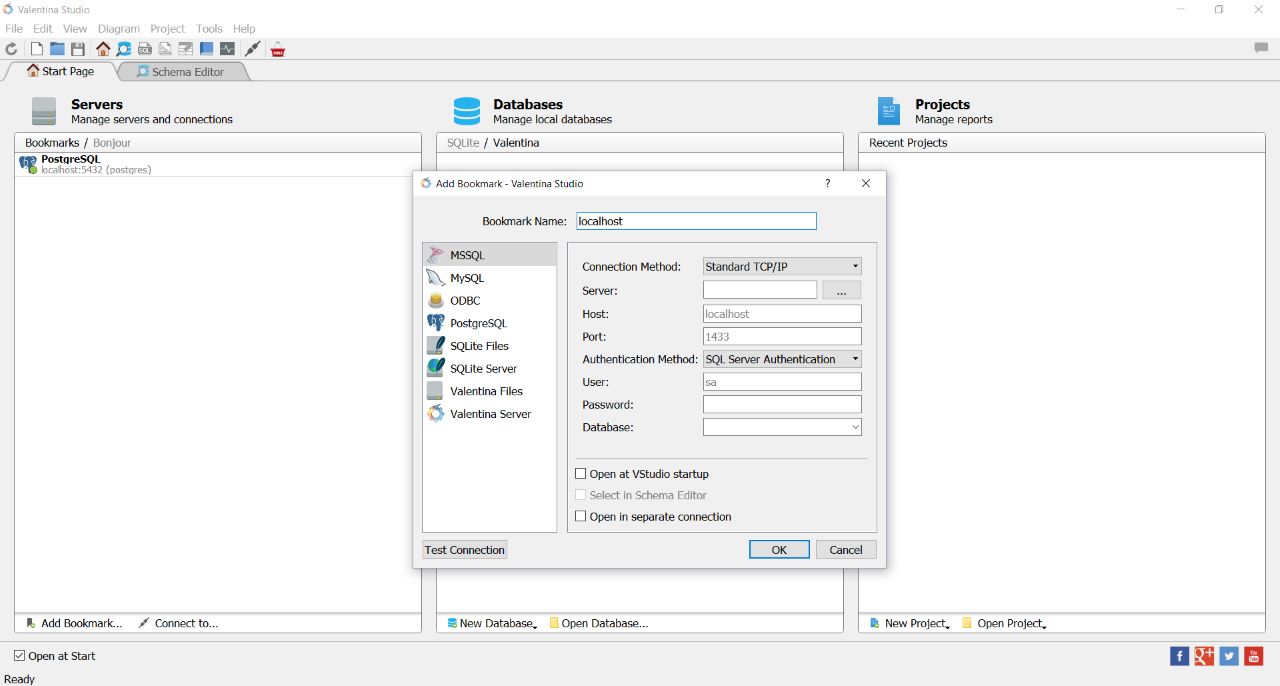Viewport: 1280px width, 686px height.
Task: Select the PostgreSQL database type in dialog
Action: [x=490, y=323]
